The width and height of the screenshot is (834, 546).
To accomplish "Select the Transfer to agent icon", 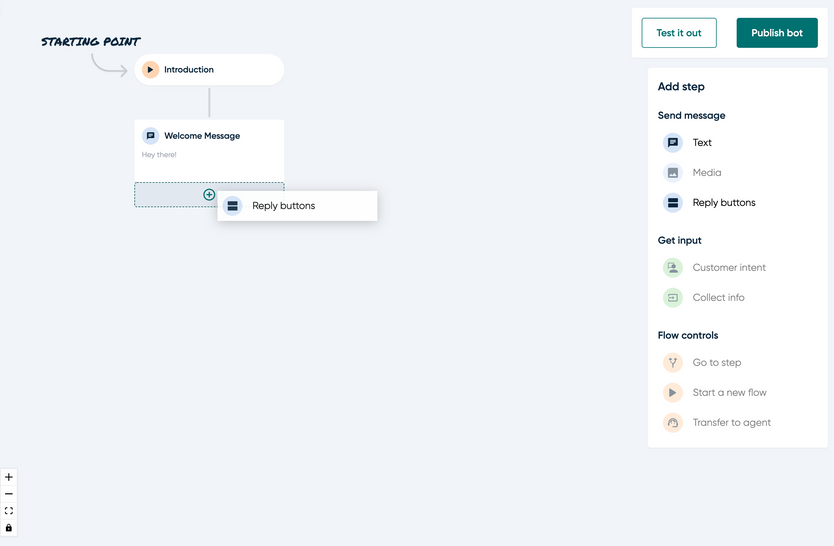I will pyautogui.click(x=673, y=423).
